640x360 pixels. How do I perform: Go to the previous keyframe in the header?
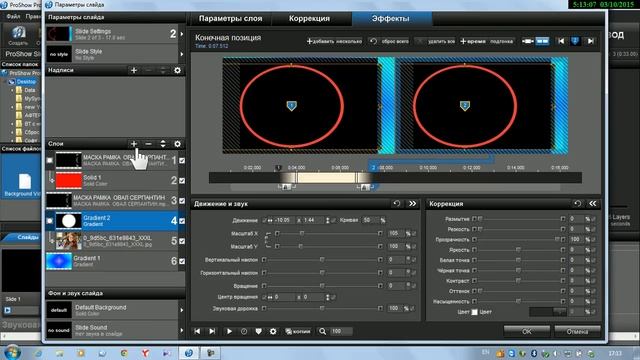coord(561,41)
